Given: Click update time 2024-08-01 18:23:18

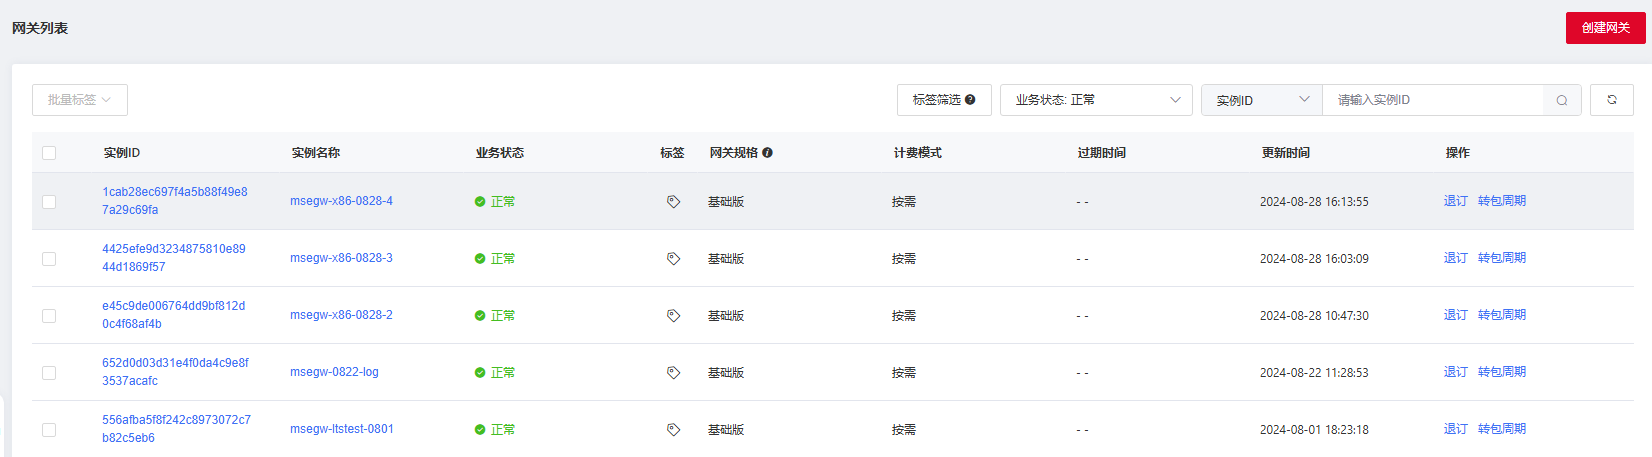Looking at the screenshot, I should pyautogui.click(x=1314, y=430).
